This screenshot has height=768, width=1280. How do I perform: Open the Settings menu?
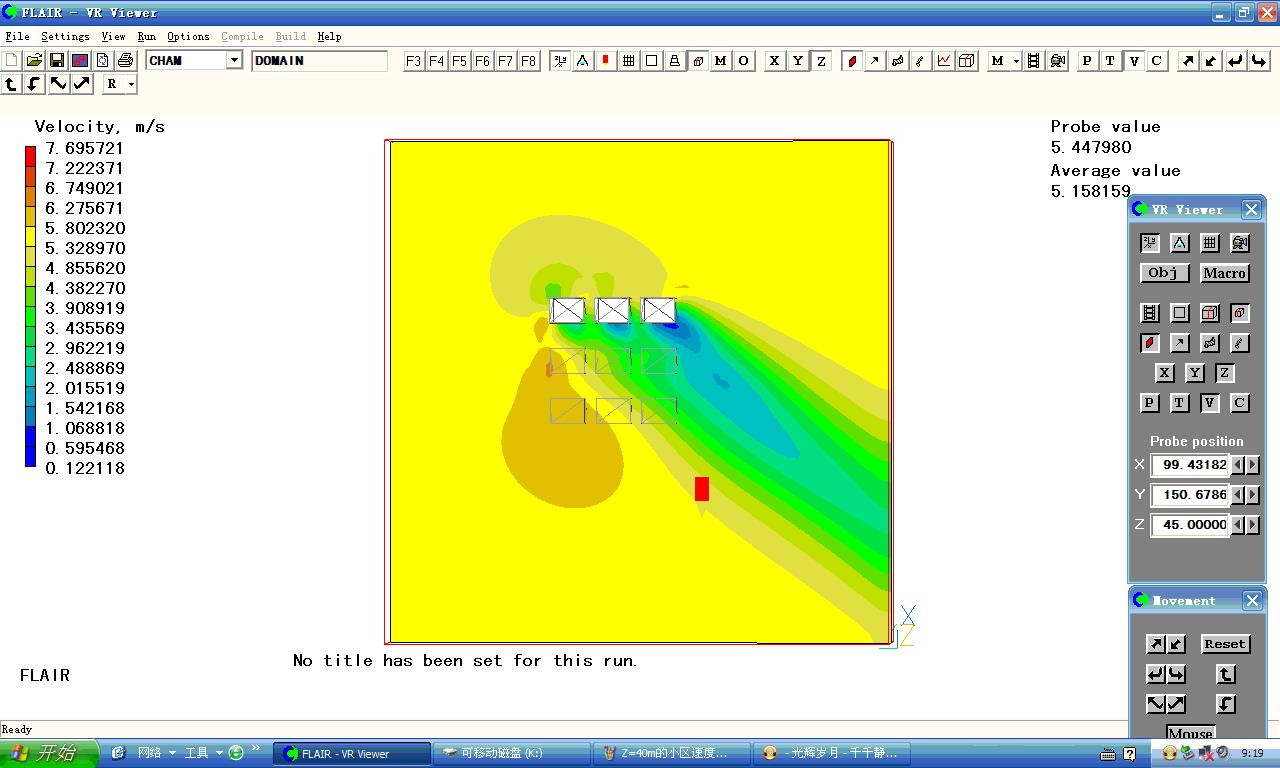pos(65,36)
